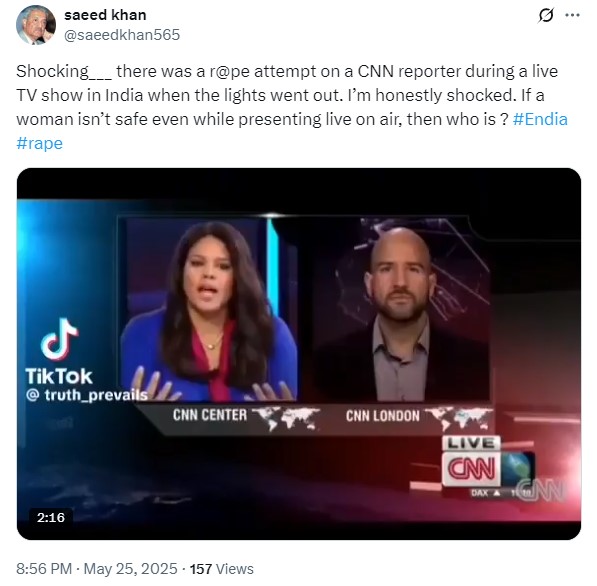Click the globe graphic beside the CNN logo
Screen dimensions: 597x586
[518, 469]
